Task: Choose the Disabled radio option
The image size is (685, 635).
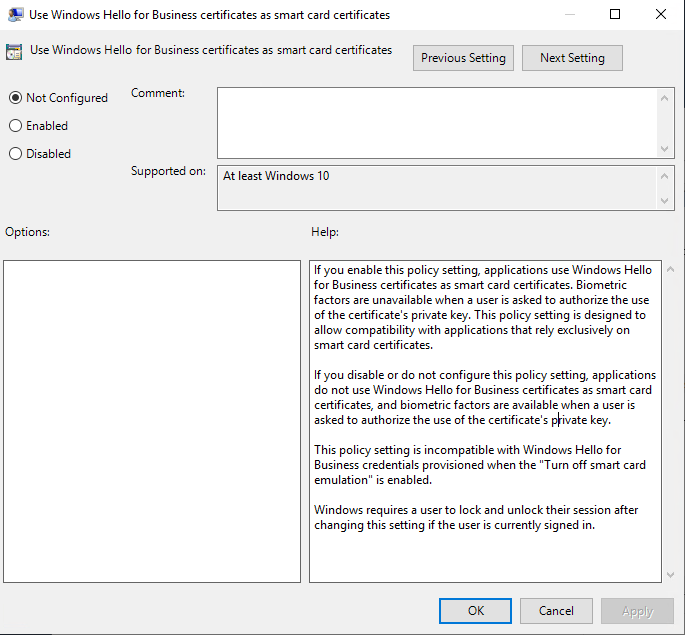Action: click(x=15, y=154)
